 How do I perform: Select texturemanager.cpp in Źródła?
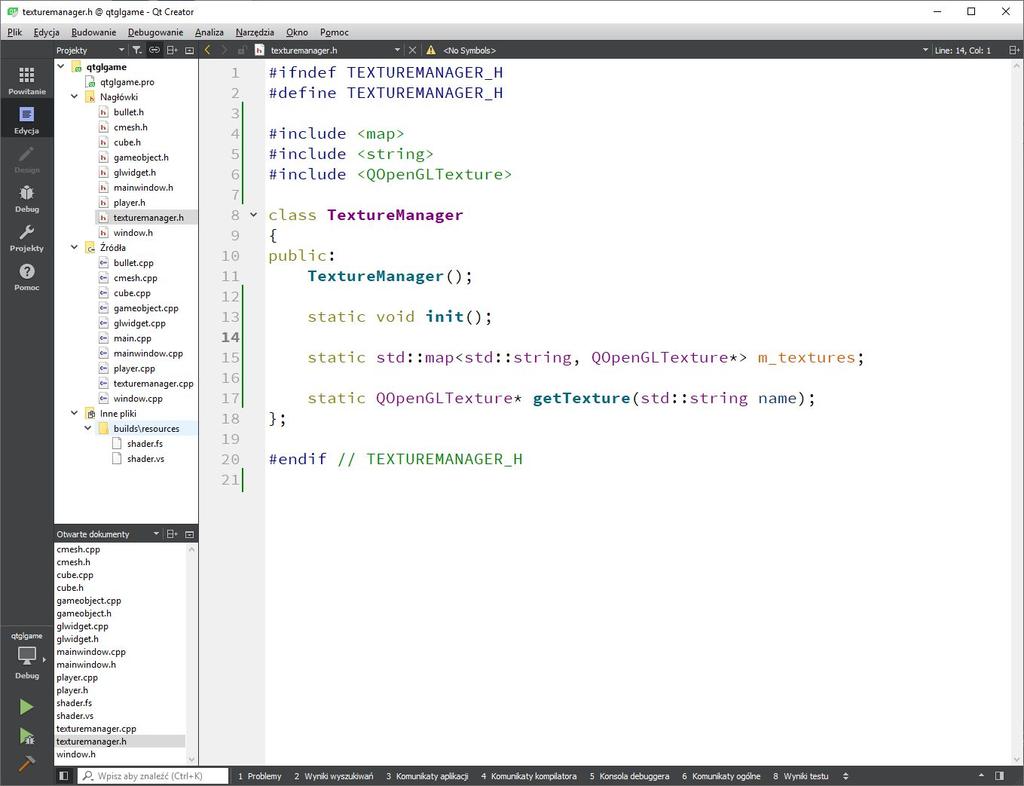pyautogui.click(x=153, y=383)
